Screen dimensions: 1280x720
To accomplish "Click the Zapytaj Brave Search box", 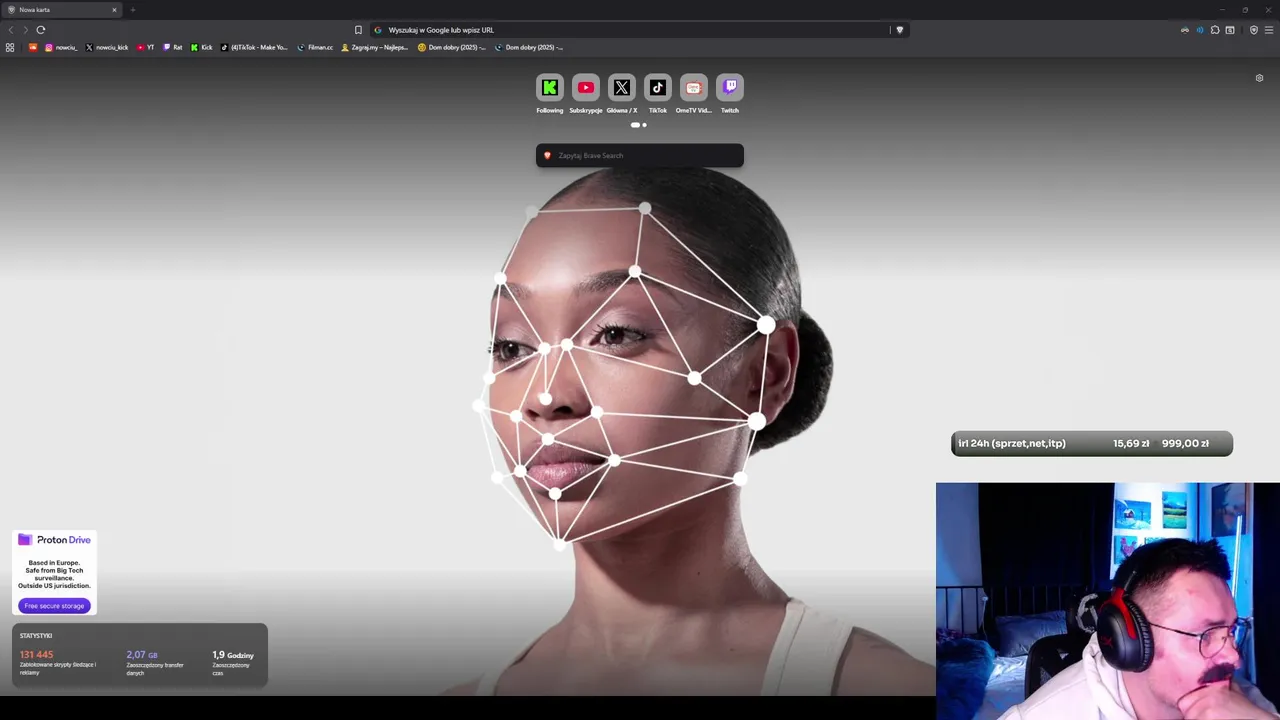I will (x=640, y=156).
